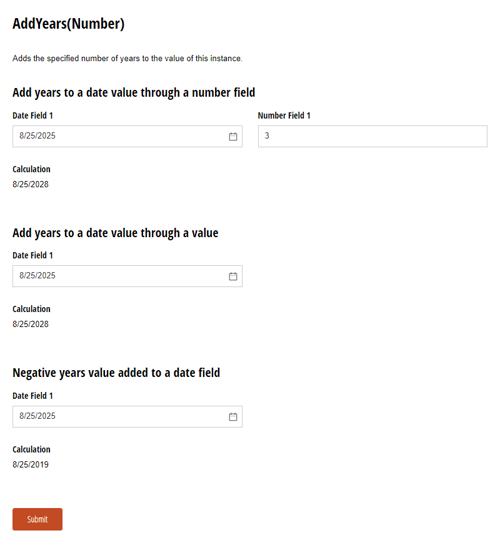This screenshot has height=543, width=500.
Task: Open calendar picker in Negative years section
Action: (233, 417)
